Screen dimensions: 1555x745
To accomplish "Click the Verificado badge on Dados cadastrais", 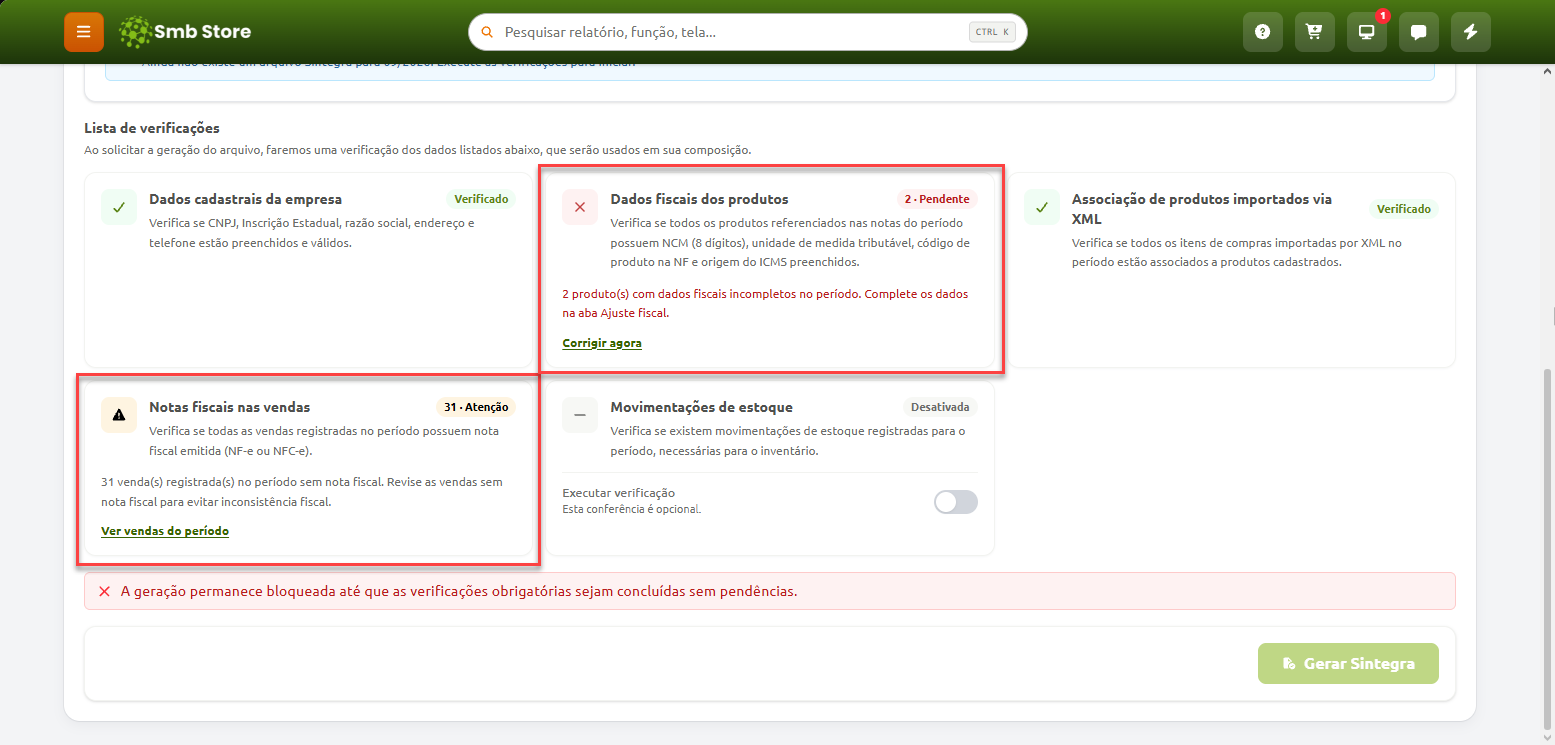I will pos(481,199).
